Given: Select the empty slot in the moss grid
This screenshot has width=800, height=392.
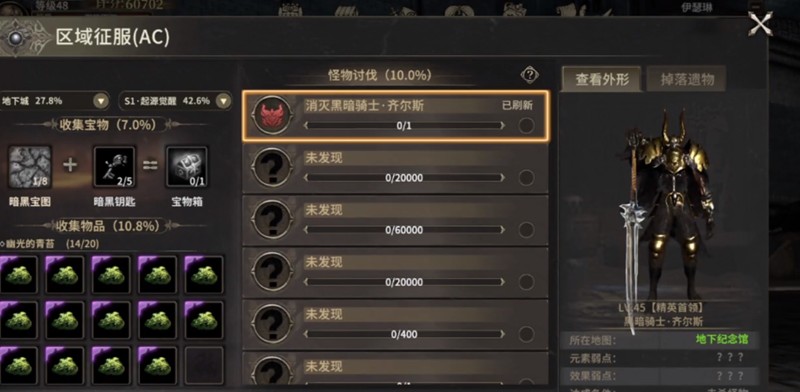Looking at the screenshot, I should pyautogui.click(x=204, y=365).
